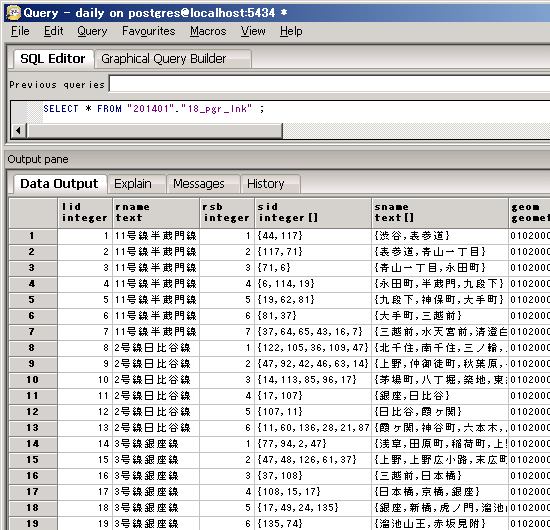This screenshot has width=550, height=530.
Task: Select the SQL Editor tab
Action: pos(53,59)
